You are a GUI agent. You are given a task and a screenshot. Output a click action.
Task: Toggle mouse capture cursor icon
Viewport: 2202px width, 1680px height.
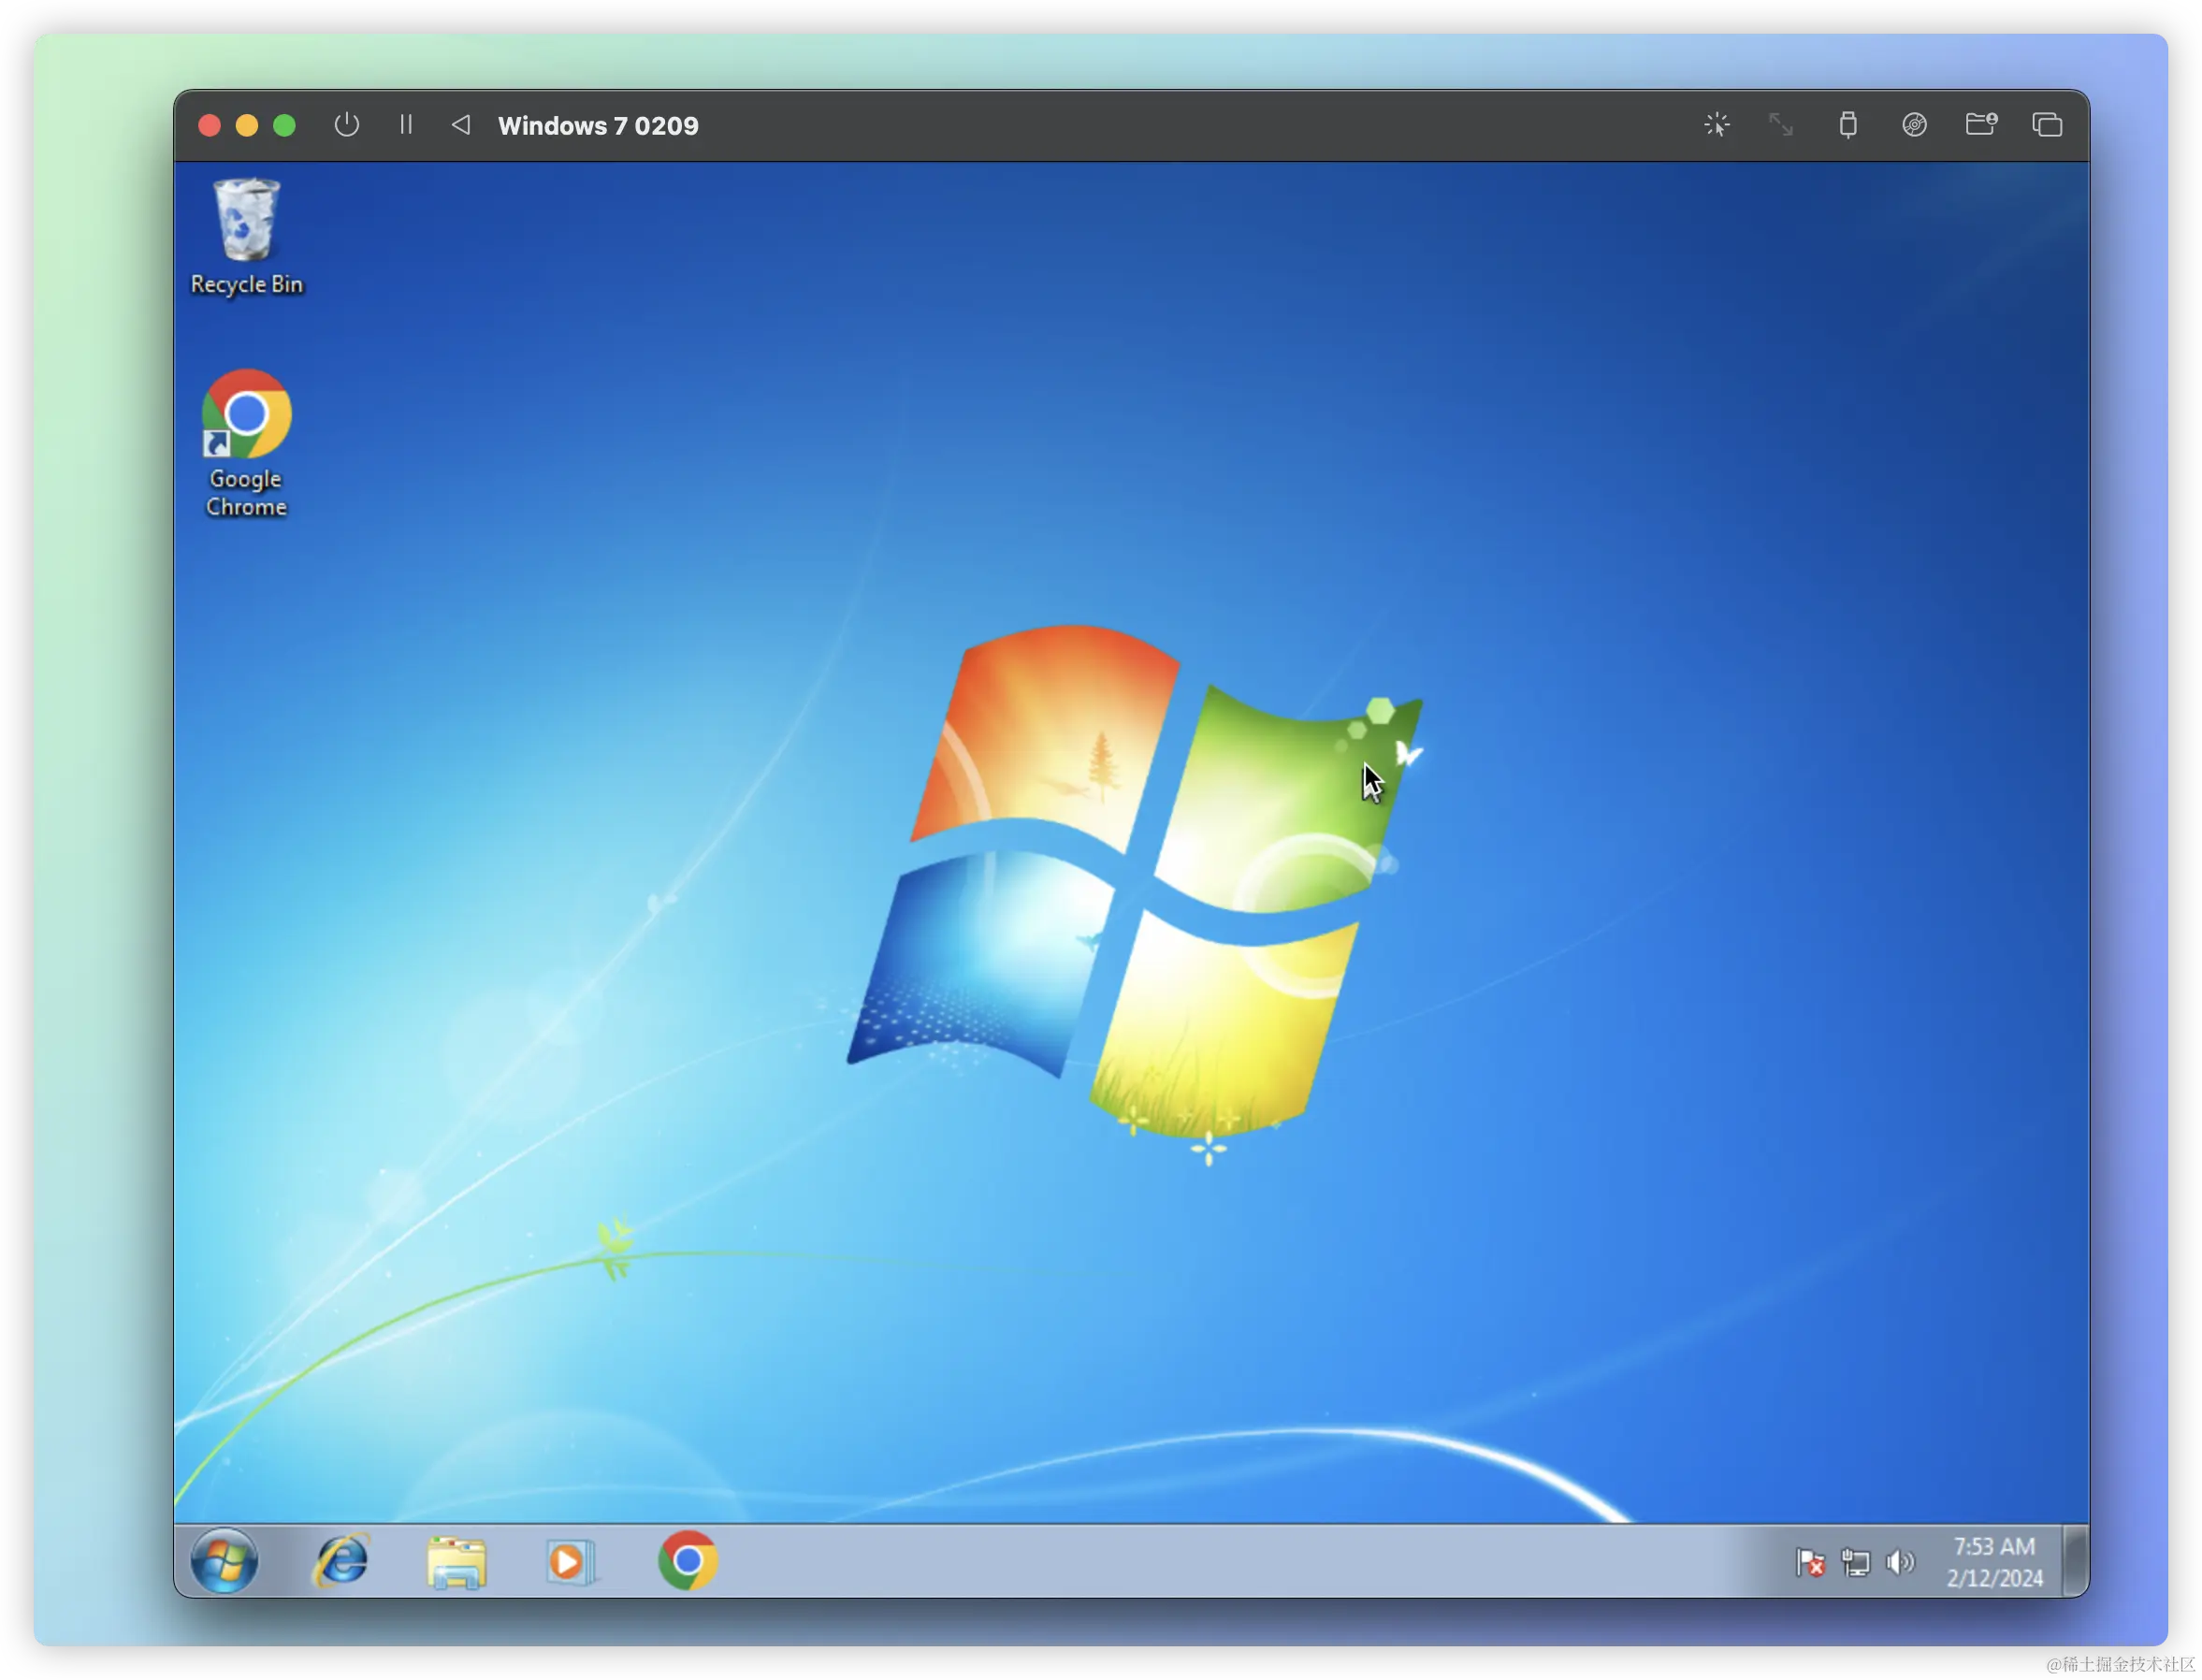(1716, 125)
